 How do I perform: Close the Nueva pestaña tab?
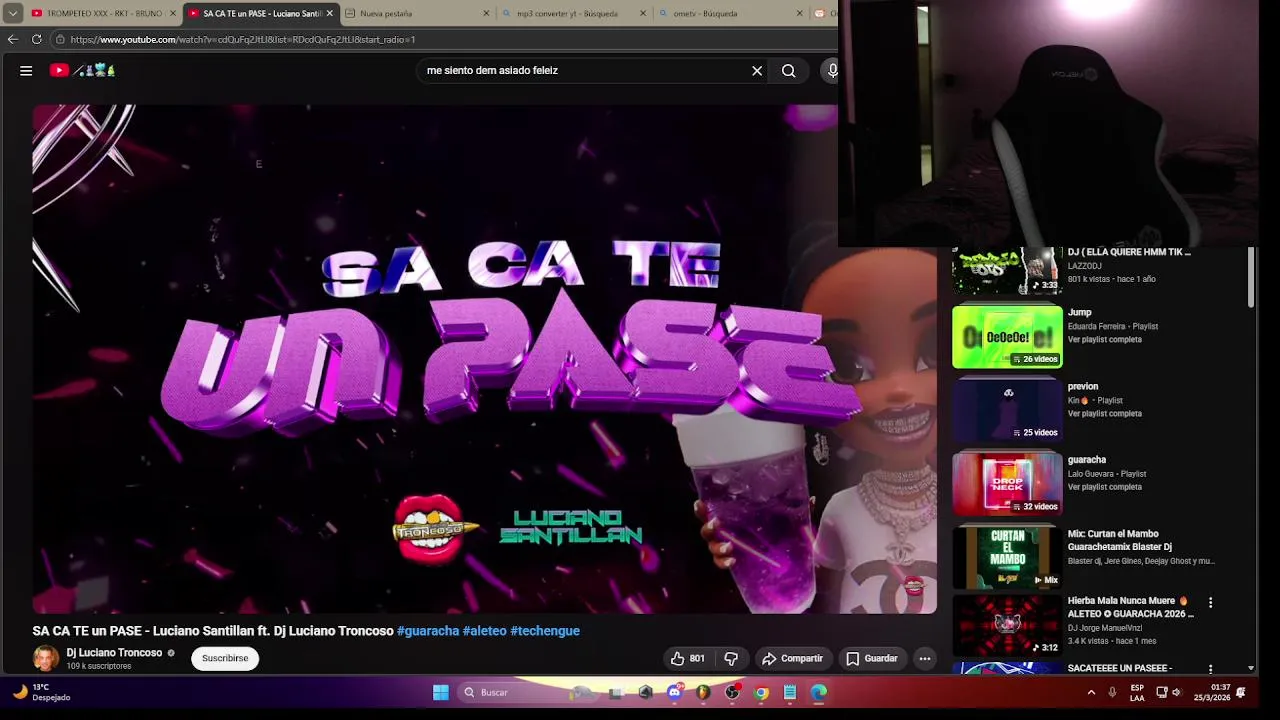pos(487,14)
